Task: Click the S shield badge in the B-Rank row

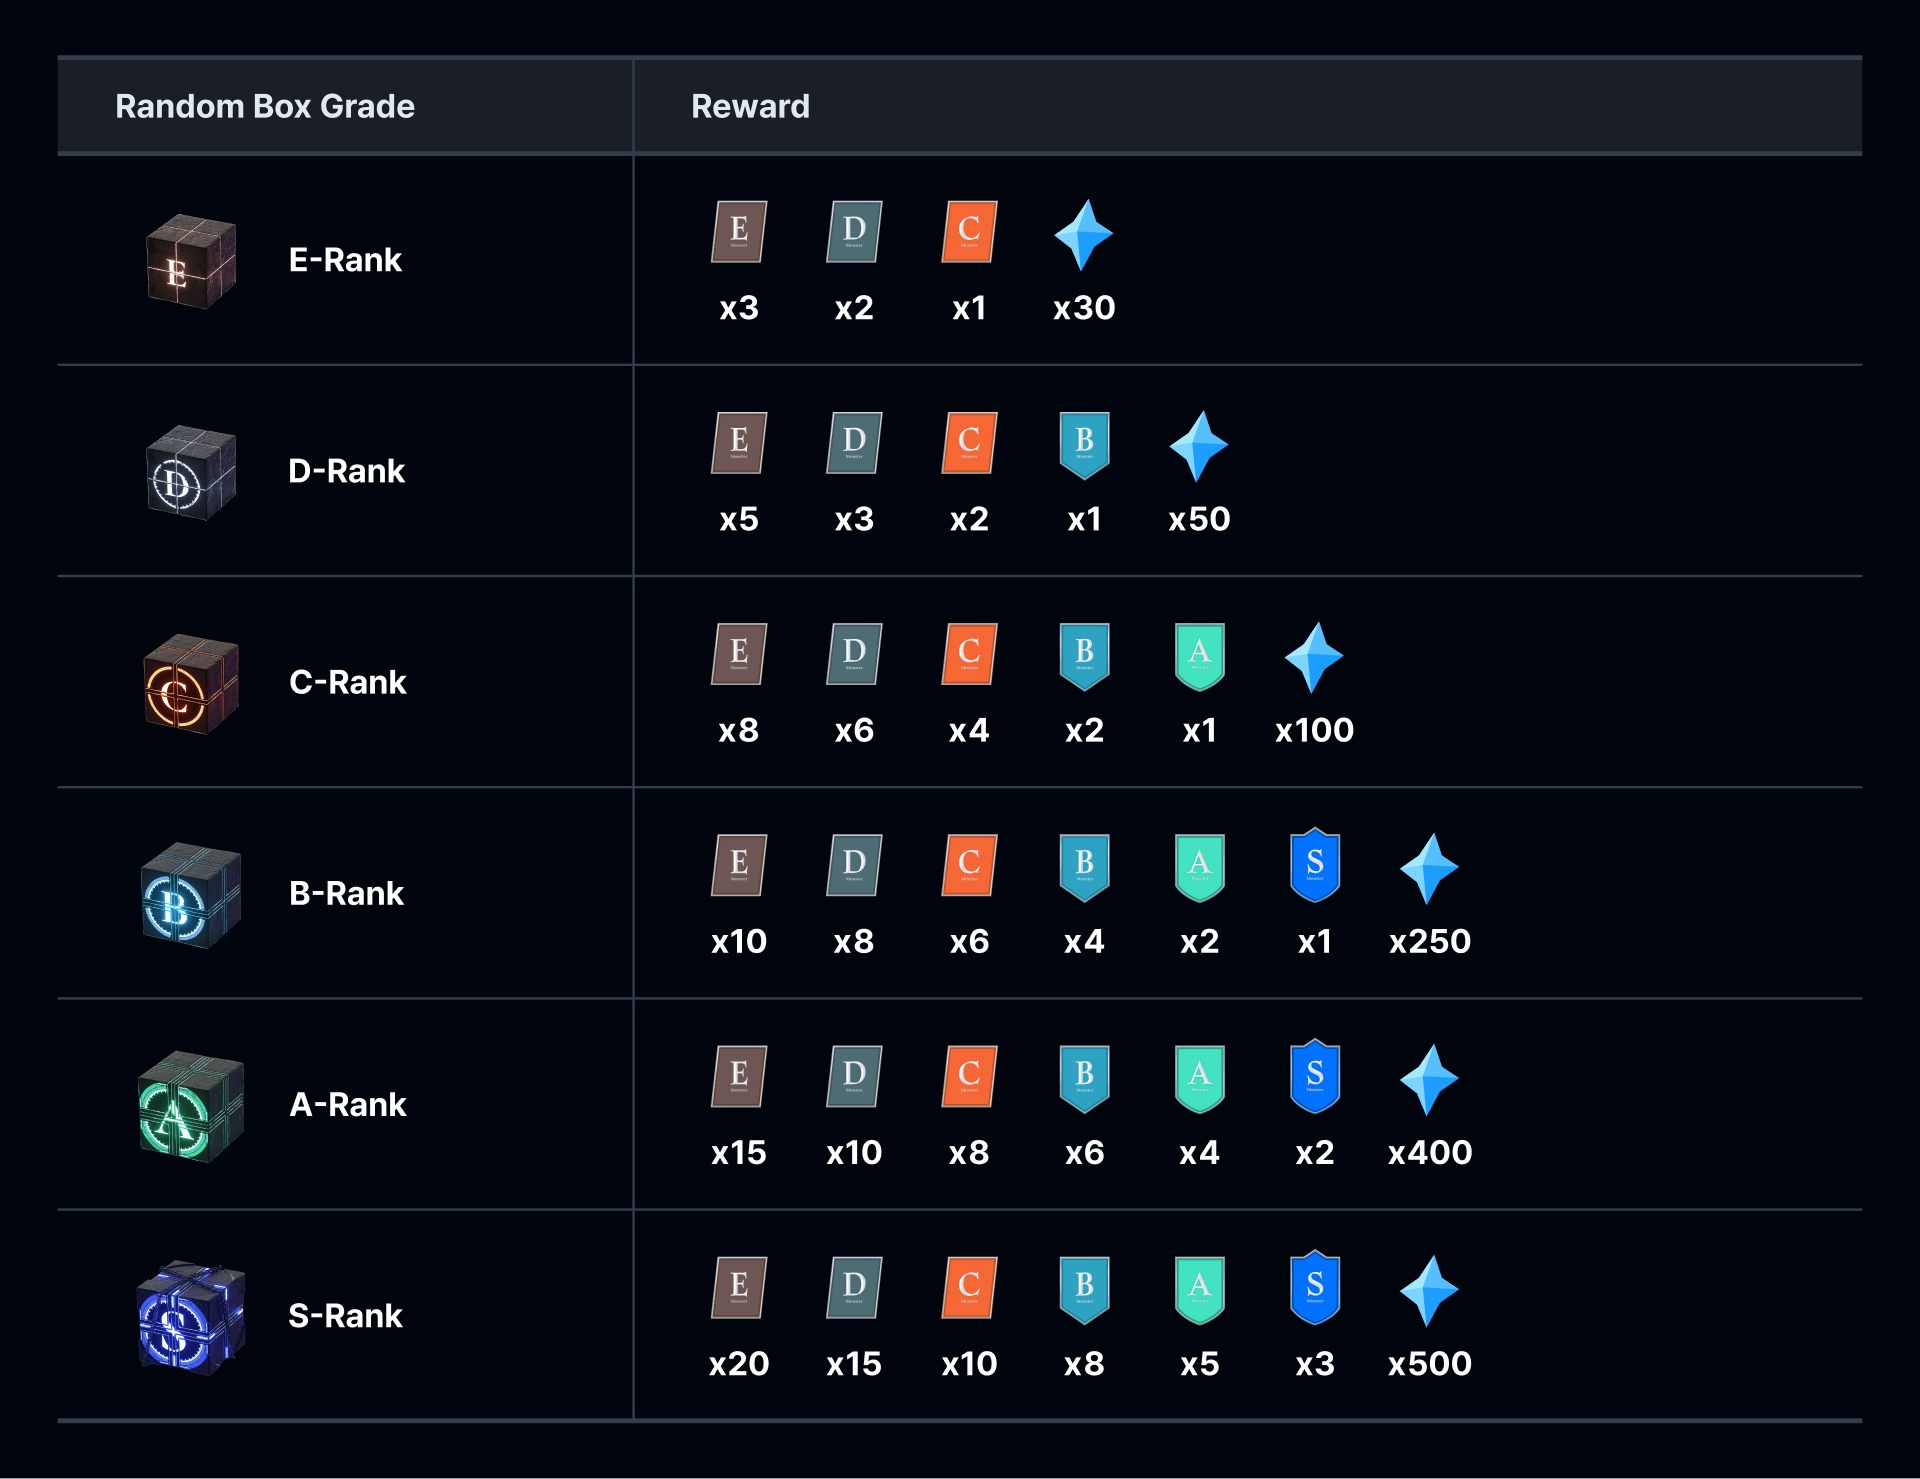Action: [x=1314, y=865]
